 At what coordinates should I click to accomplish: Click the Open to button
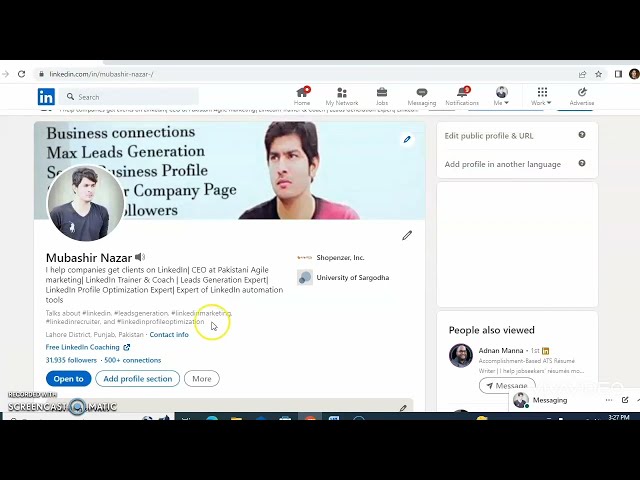pos(69,379)
